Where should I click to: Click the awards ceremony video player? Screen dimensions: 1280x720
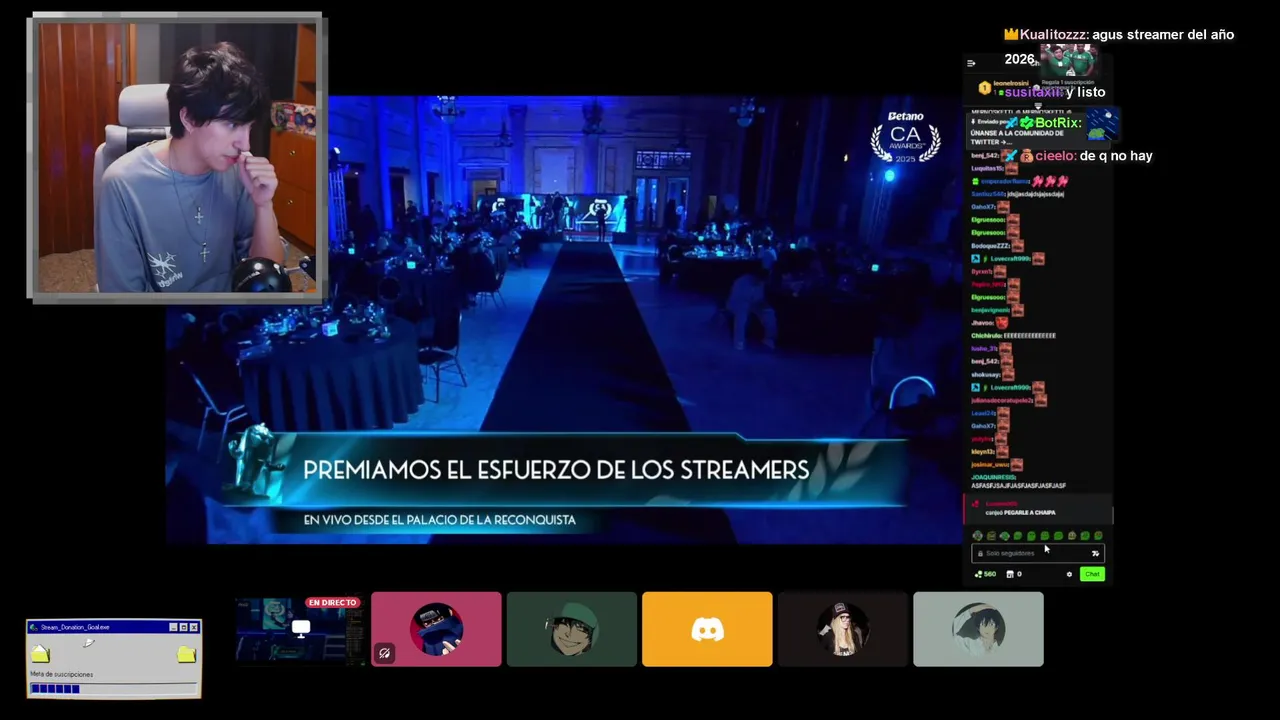[565, 320]
